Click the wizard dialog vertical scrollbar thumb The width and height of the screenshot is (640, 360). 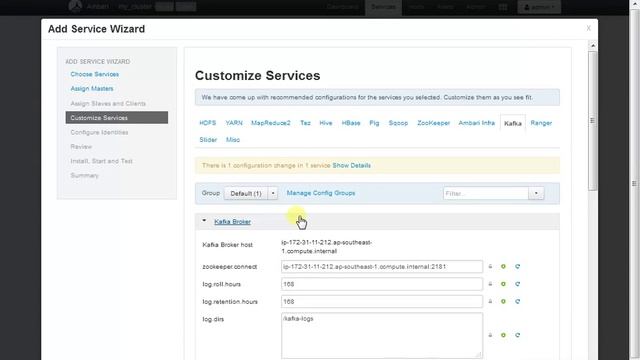(x=593, y=120)
